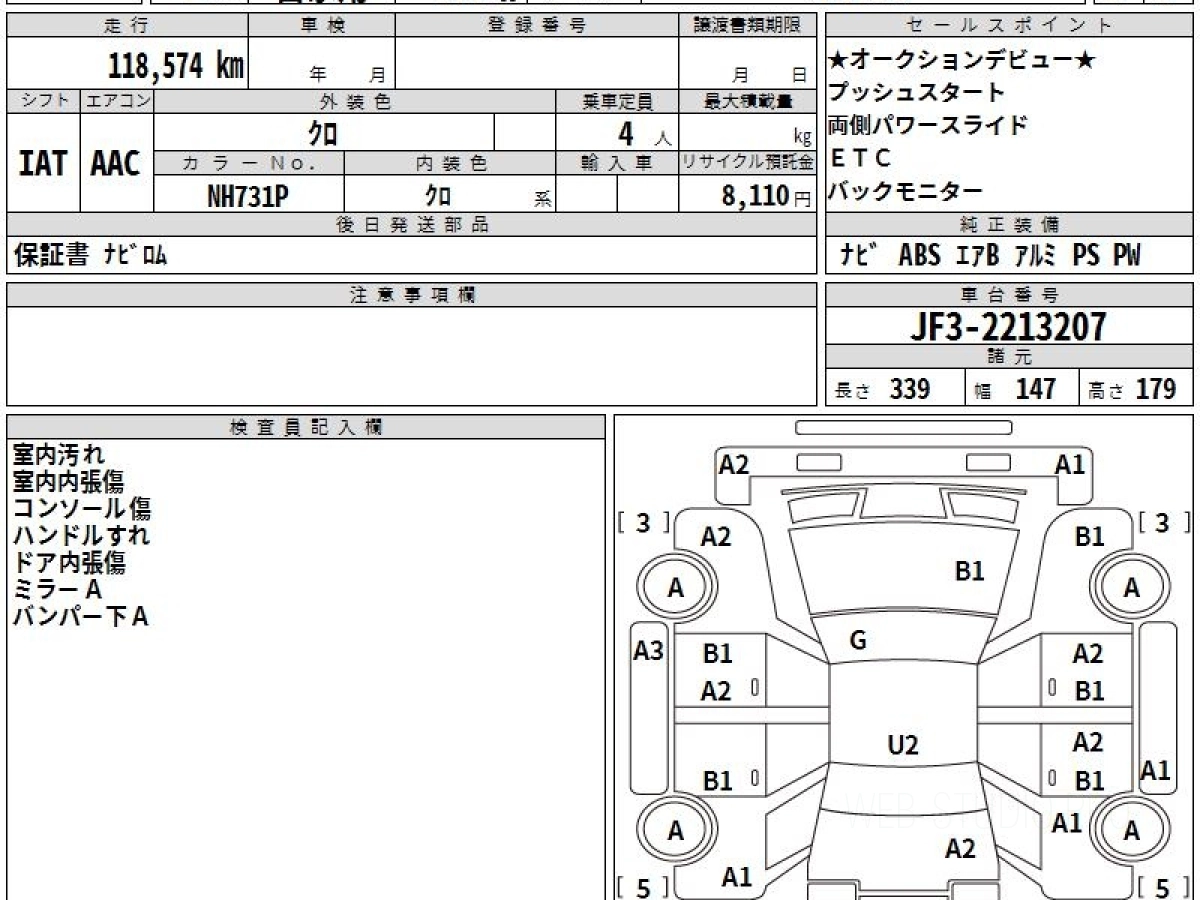The image size is (1200, 900).
Task: Click the G mark on the windshield
Action: [857, 641]
